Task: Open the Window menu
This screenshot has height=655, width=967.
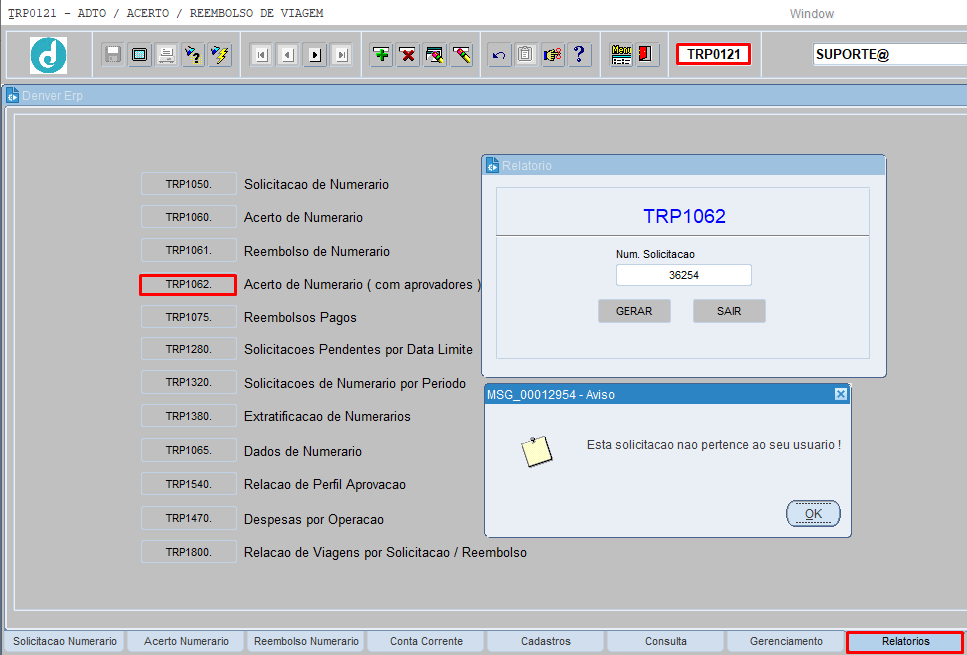Action: (x=811, y=13)
